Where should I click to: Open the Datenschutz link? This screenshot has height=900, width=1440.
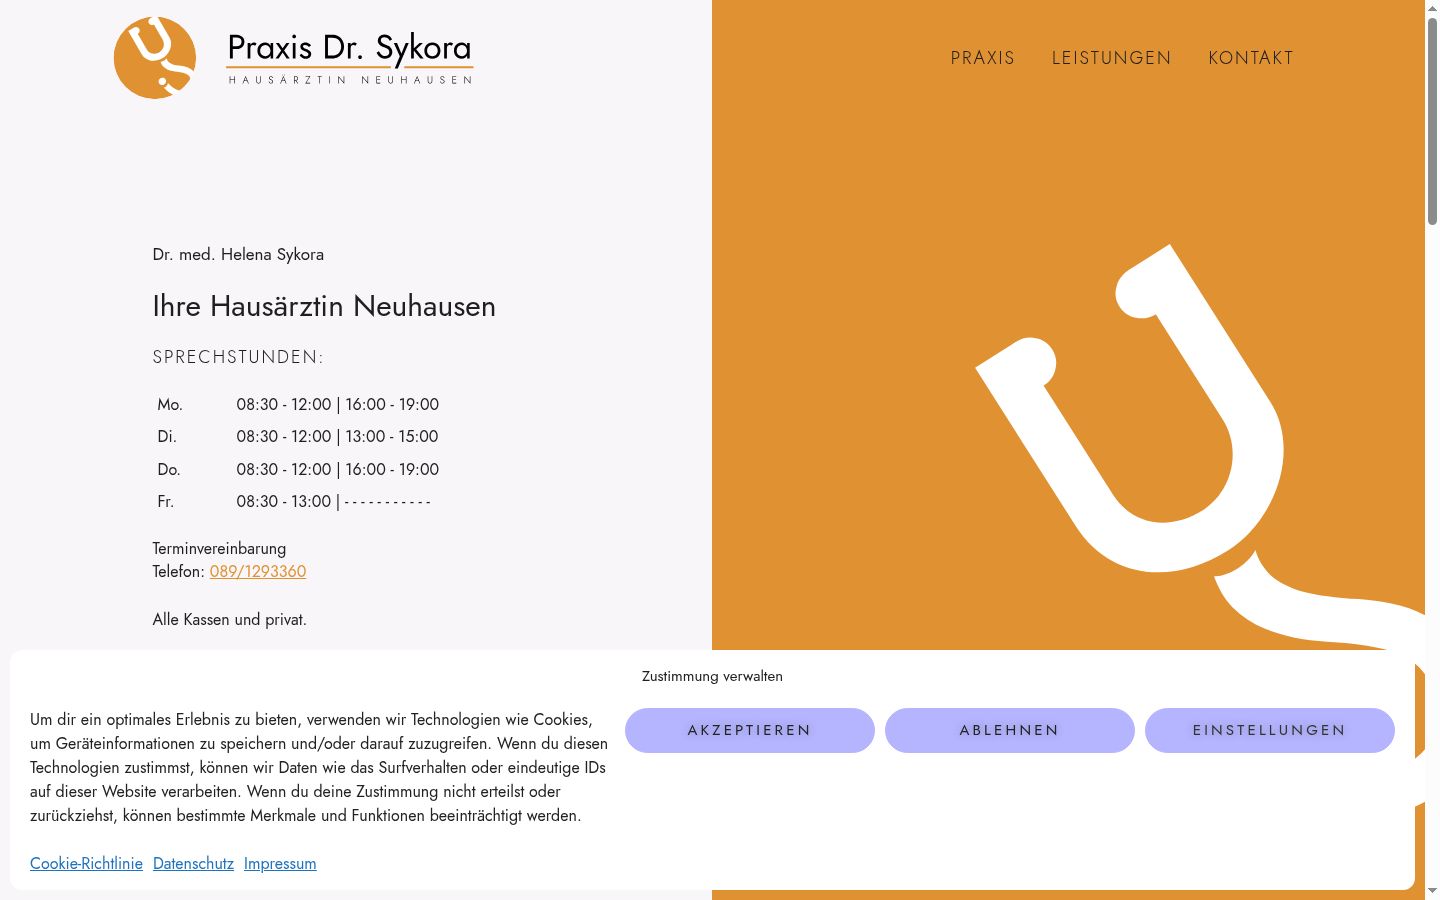193,863
